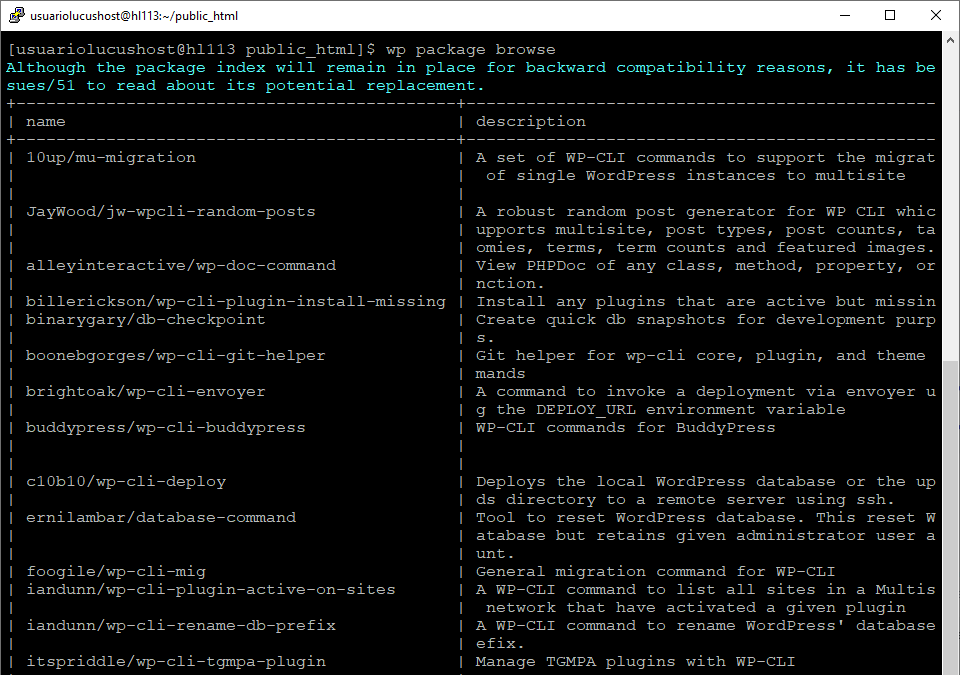Click 'Deploys the local WordPress database' description
Screen dimensions: 960x675
[706, 482]
